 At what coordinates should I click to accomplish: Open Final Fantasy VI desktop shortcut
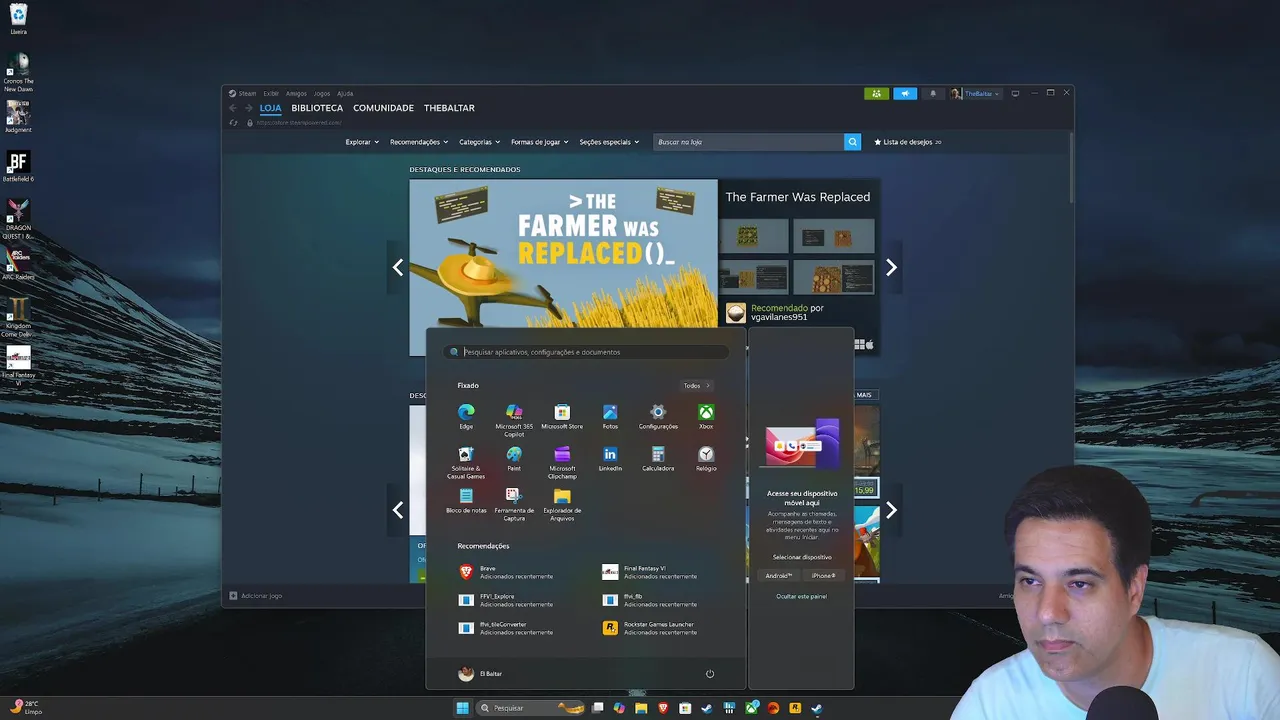pyautogui.click(x=18, y=365)
